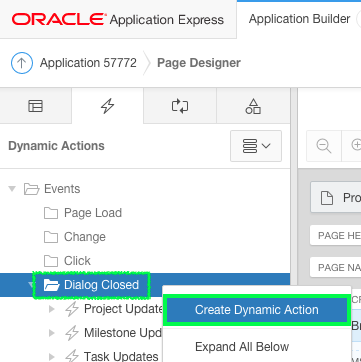The width and height of the screenshot is (361, 362).
Task: Click the Page Designer breadcrumb
Action: (199, 63)
